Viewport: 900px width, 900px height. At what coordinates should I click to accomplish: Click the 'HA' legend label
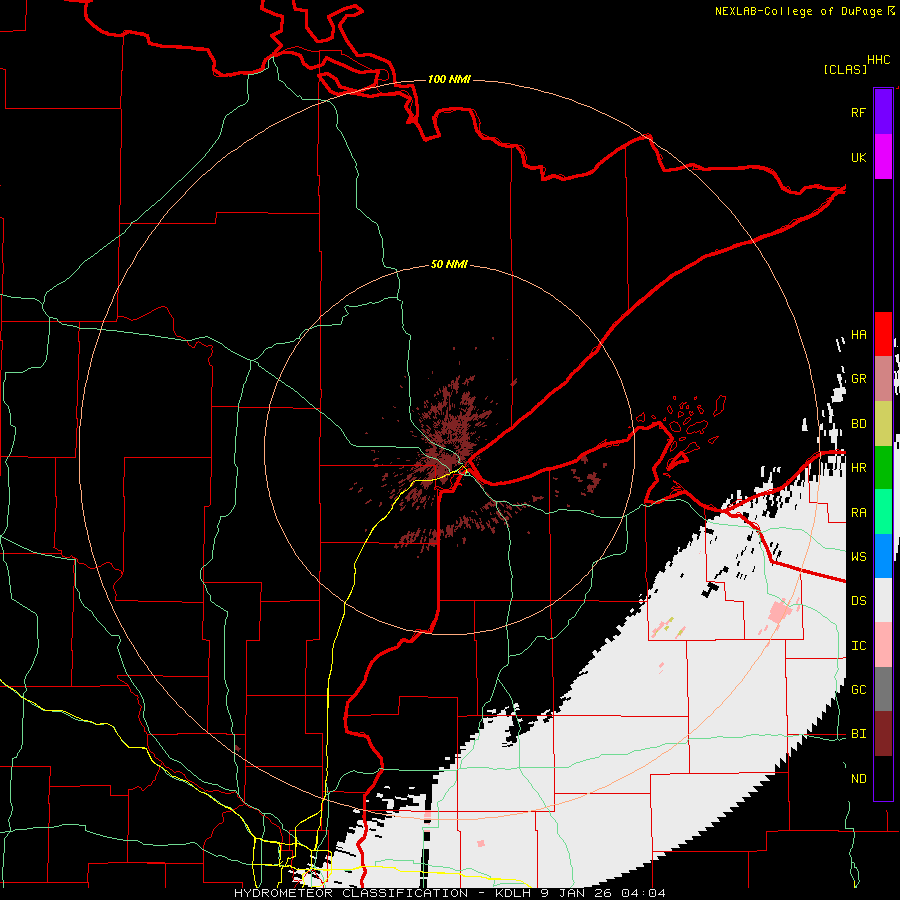[858, 334]
